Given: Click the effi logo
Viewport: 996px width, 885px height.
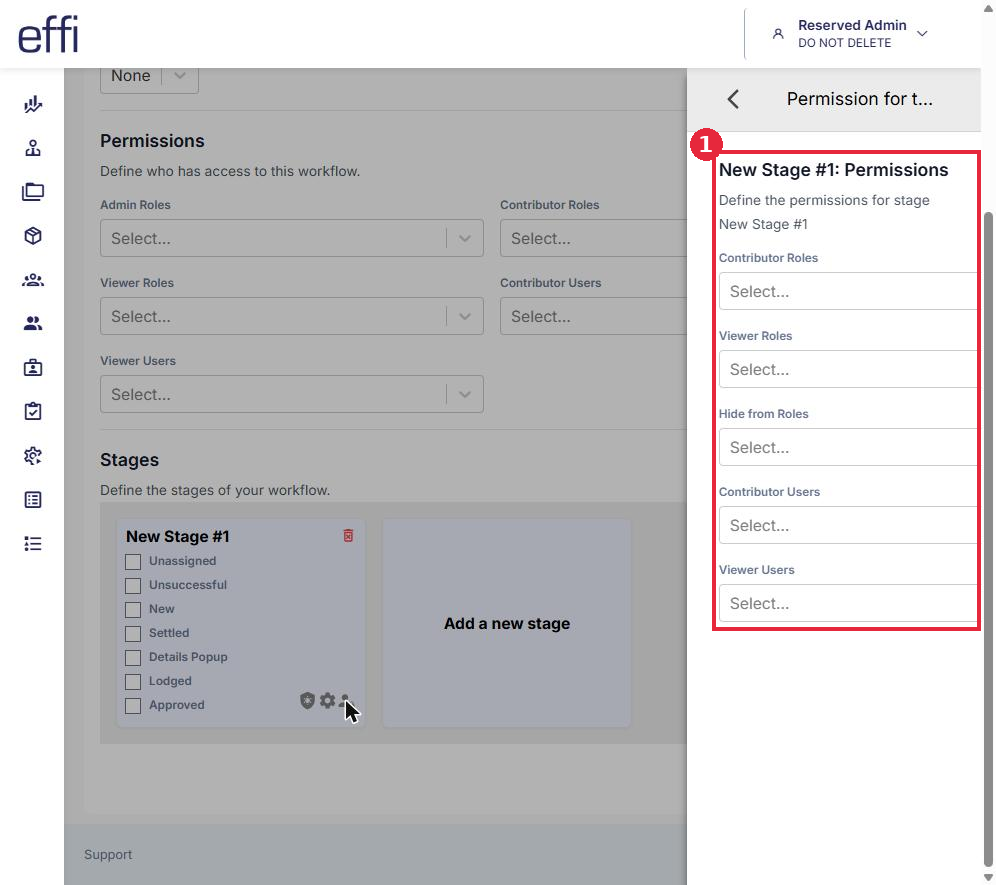Looking at the screenshot, I should coord(48,34).
